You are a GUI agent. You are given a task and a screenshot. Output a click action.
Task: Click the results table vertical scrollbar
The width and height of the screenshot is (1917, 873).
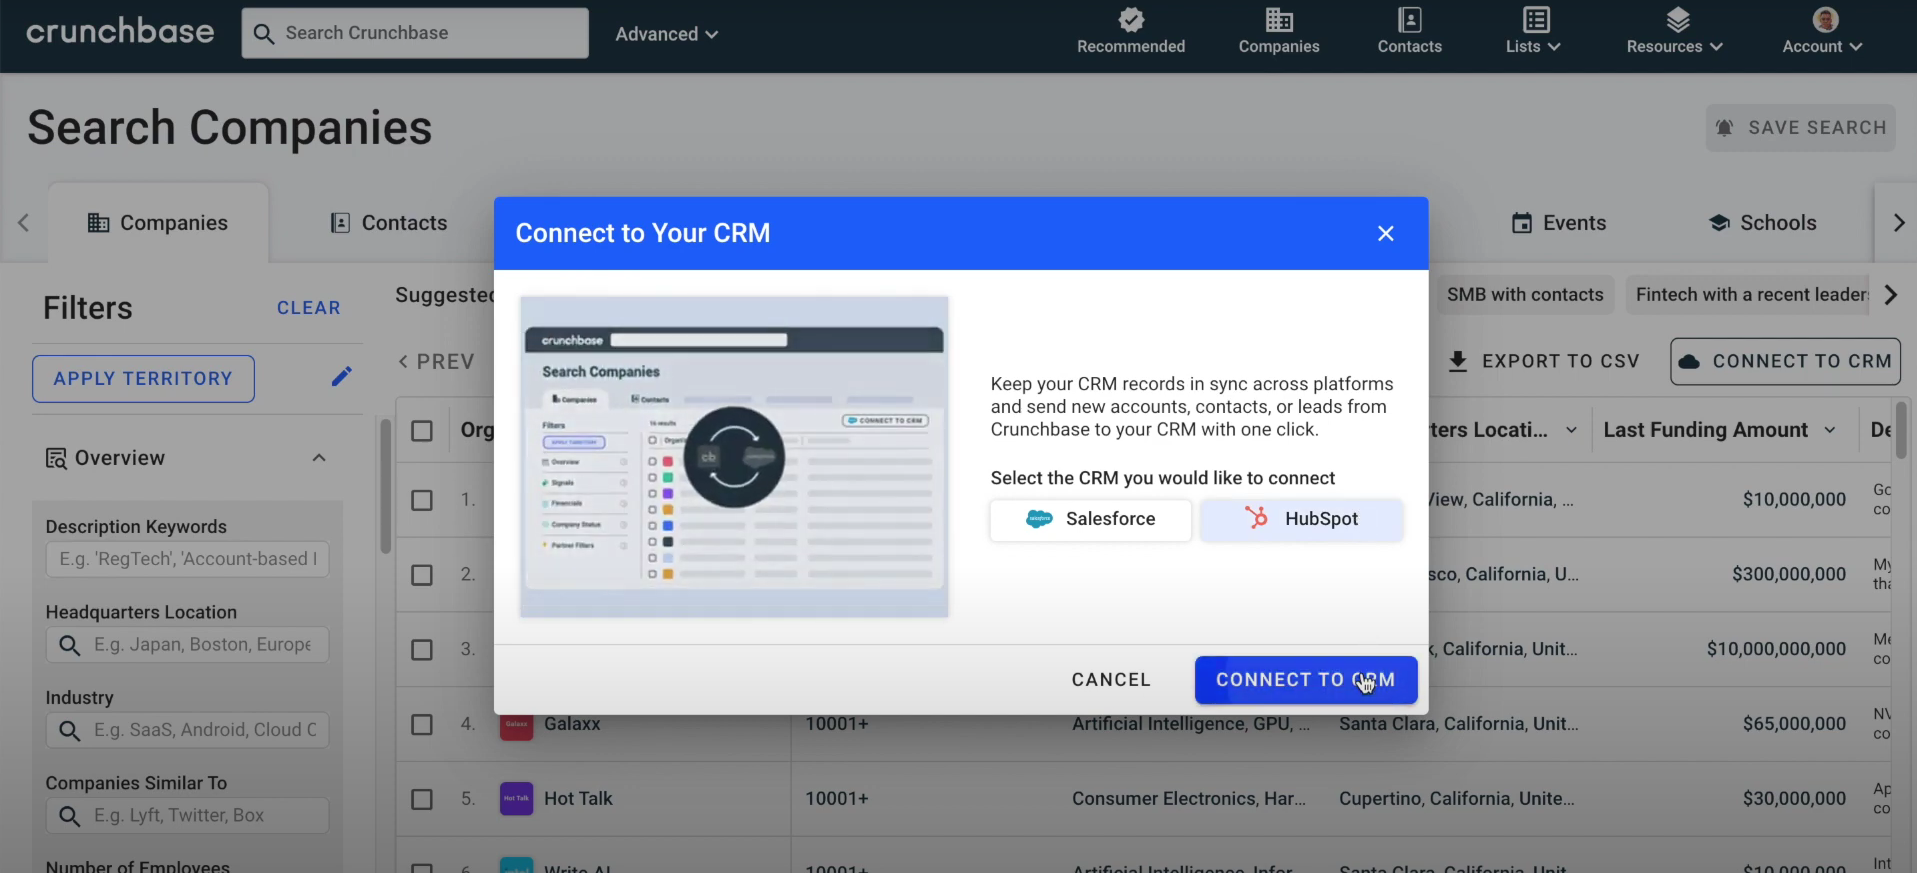pyautogui.click(x=1901, y=430)
